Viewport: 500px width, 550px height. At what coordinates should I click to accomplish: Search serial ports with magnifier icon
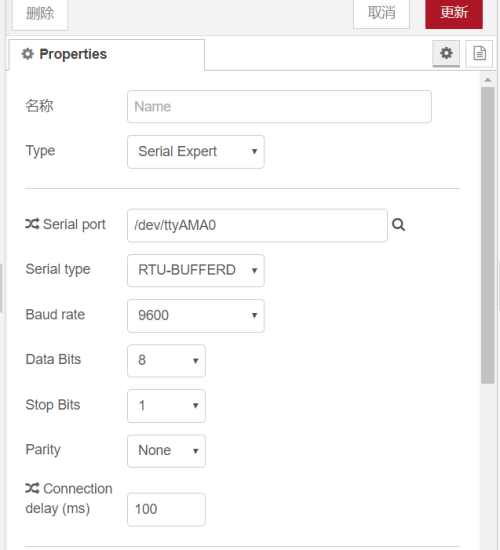(x=398, y=225)
